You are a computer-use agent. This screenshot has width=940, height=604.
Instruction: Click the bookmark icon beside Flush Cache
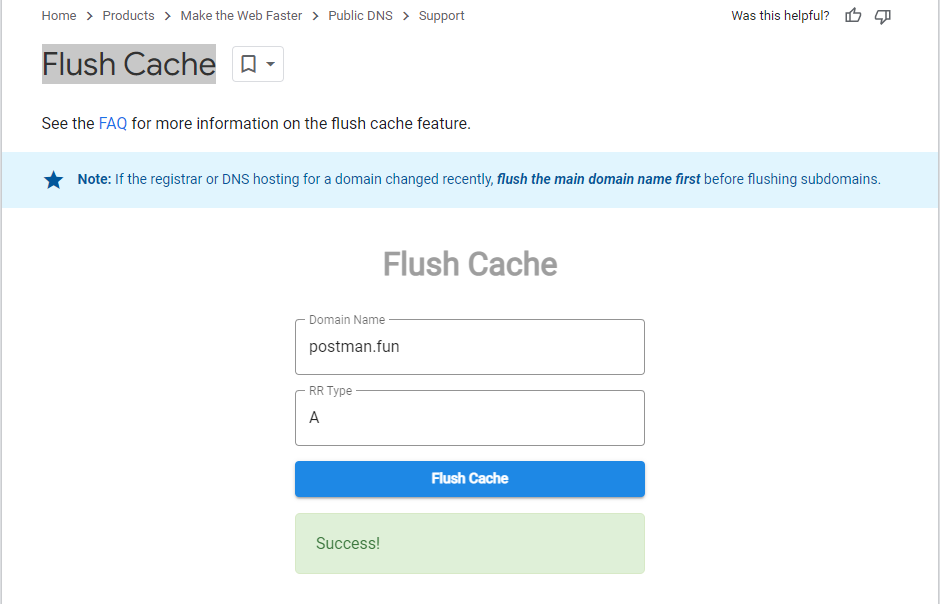tap(248, 64)
